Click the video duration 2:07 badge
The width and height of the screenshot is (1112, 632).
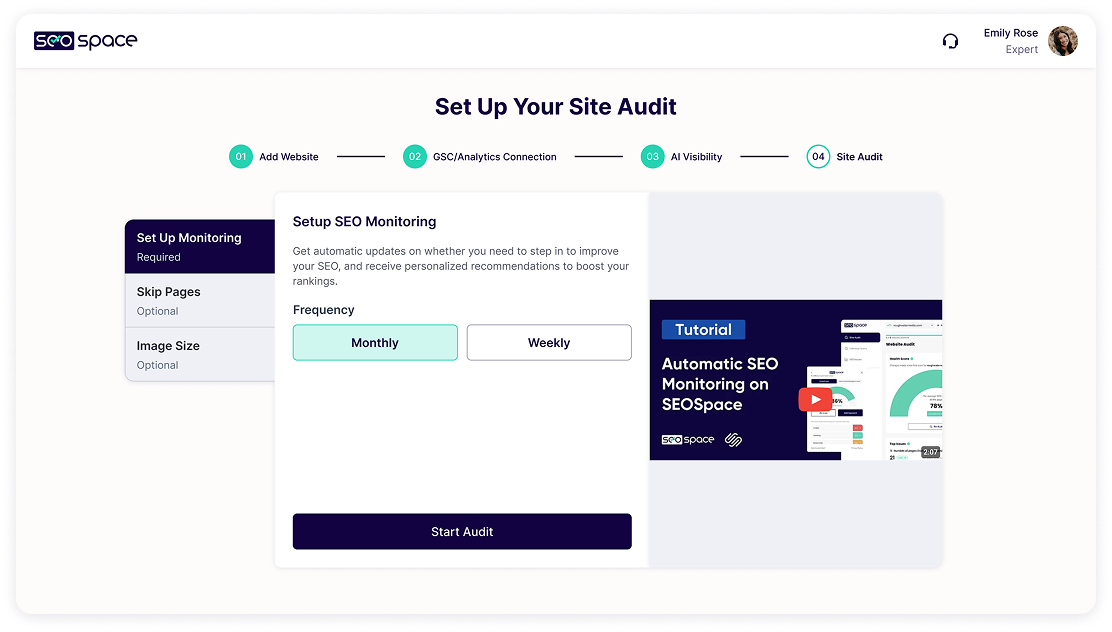coord(930,452)
